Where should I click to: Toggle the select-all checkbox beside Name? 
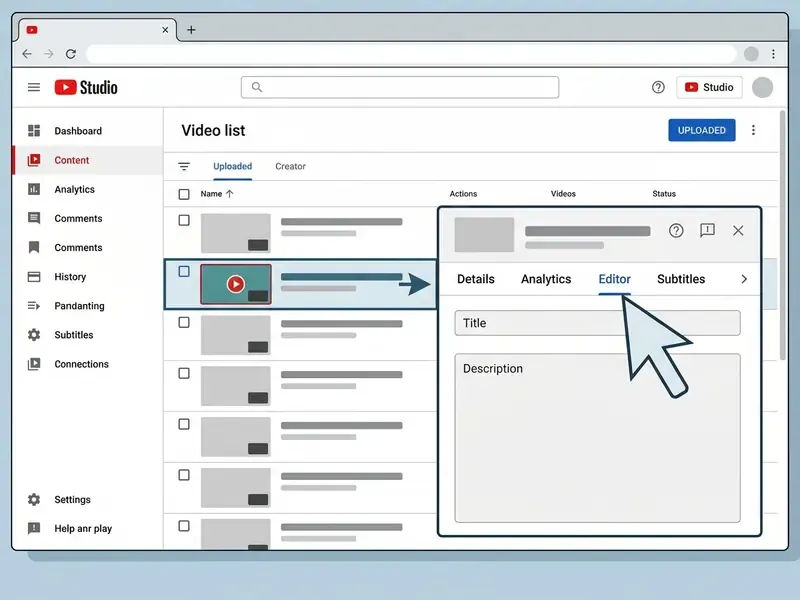(184, 194)
